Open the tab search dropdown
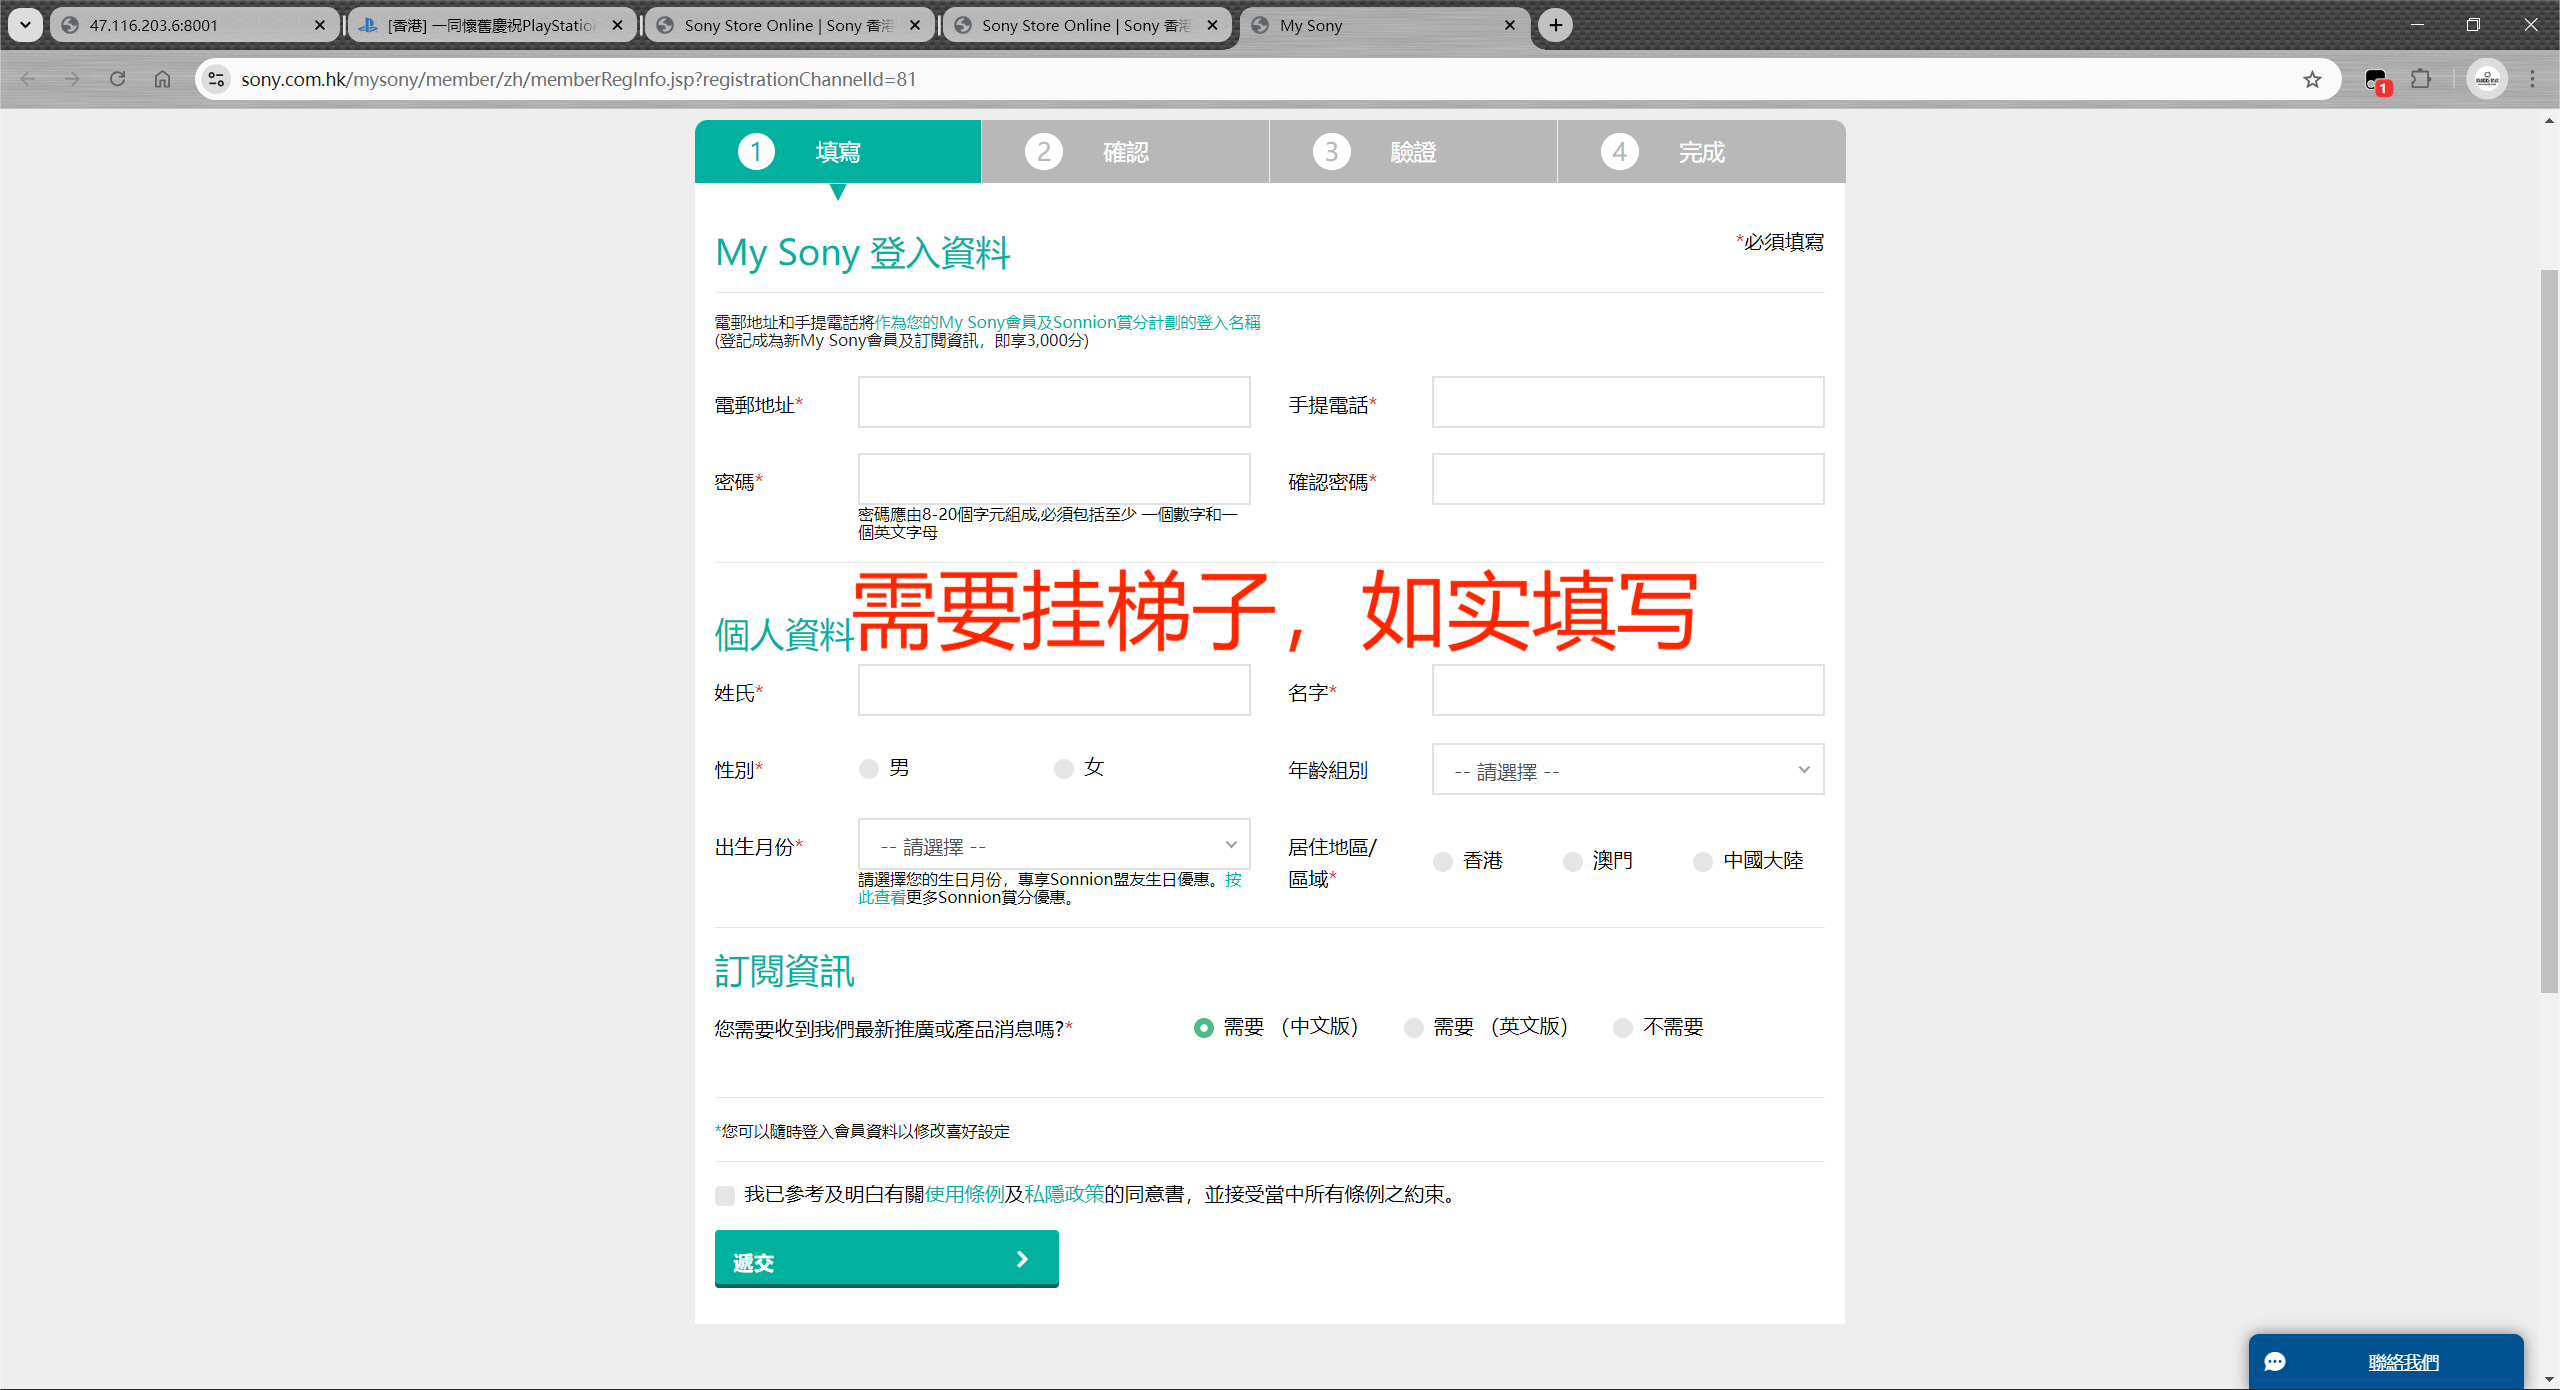The image size is (2560, 1390). coord(25,25)
